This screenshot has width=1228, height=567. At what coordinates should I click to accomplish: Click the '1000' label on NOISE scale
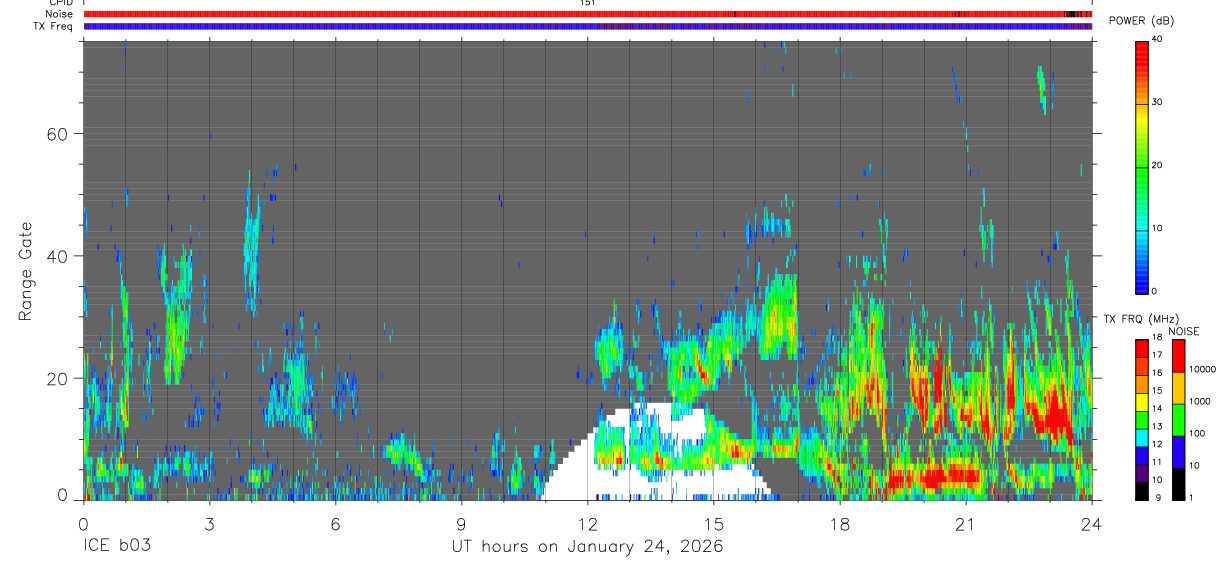[1199, 401]
